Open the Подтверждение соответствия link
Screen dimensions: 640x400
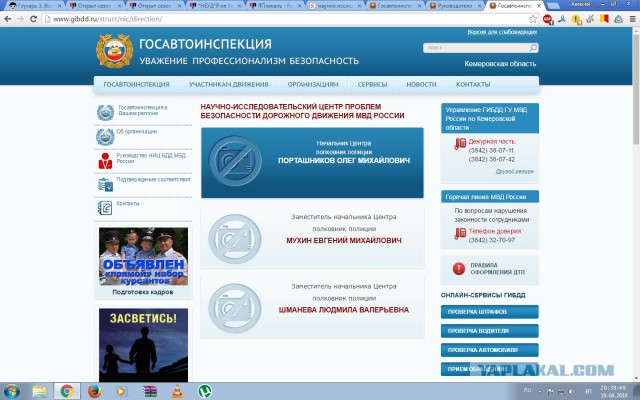click(x=153, y=179)
